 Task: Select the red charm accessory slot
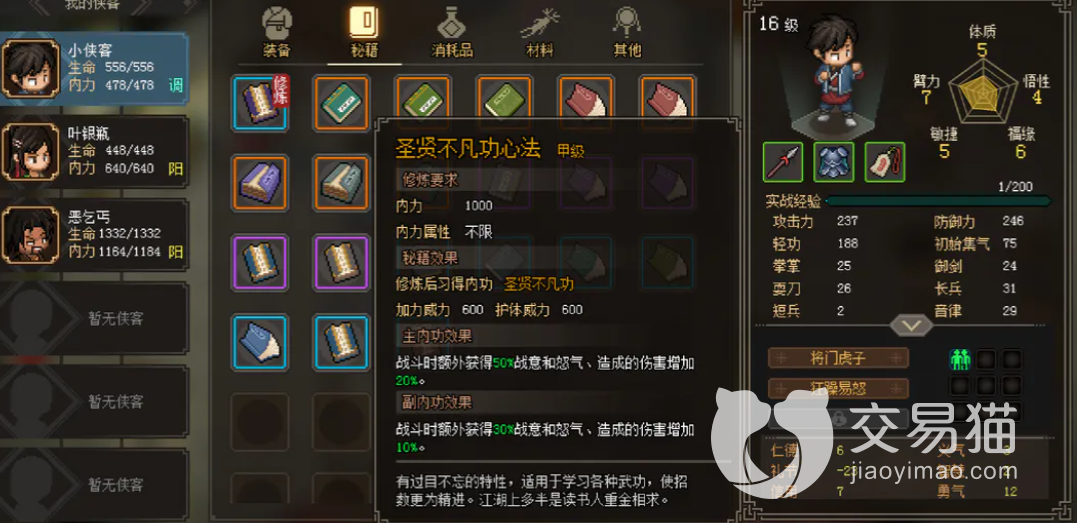tap(885, 162)
